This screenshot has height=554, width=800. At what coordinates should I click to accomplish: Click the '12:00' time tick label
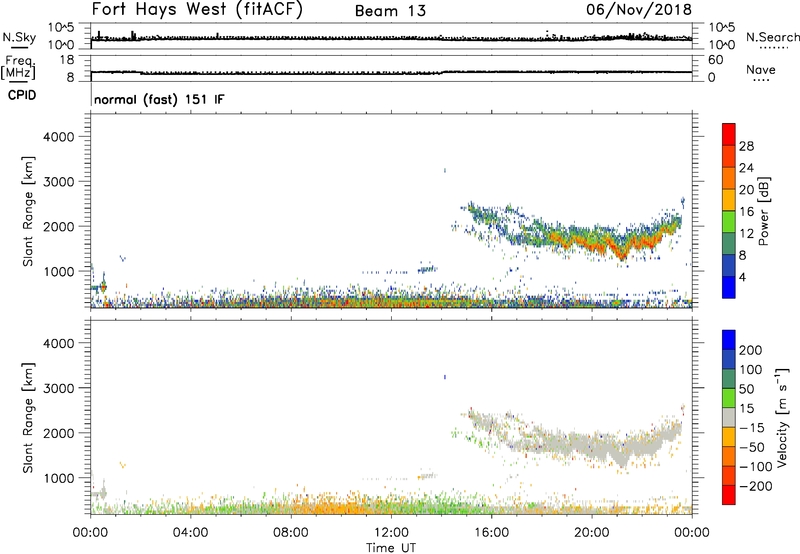tap(391, 533)
